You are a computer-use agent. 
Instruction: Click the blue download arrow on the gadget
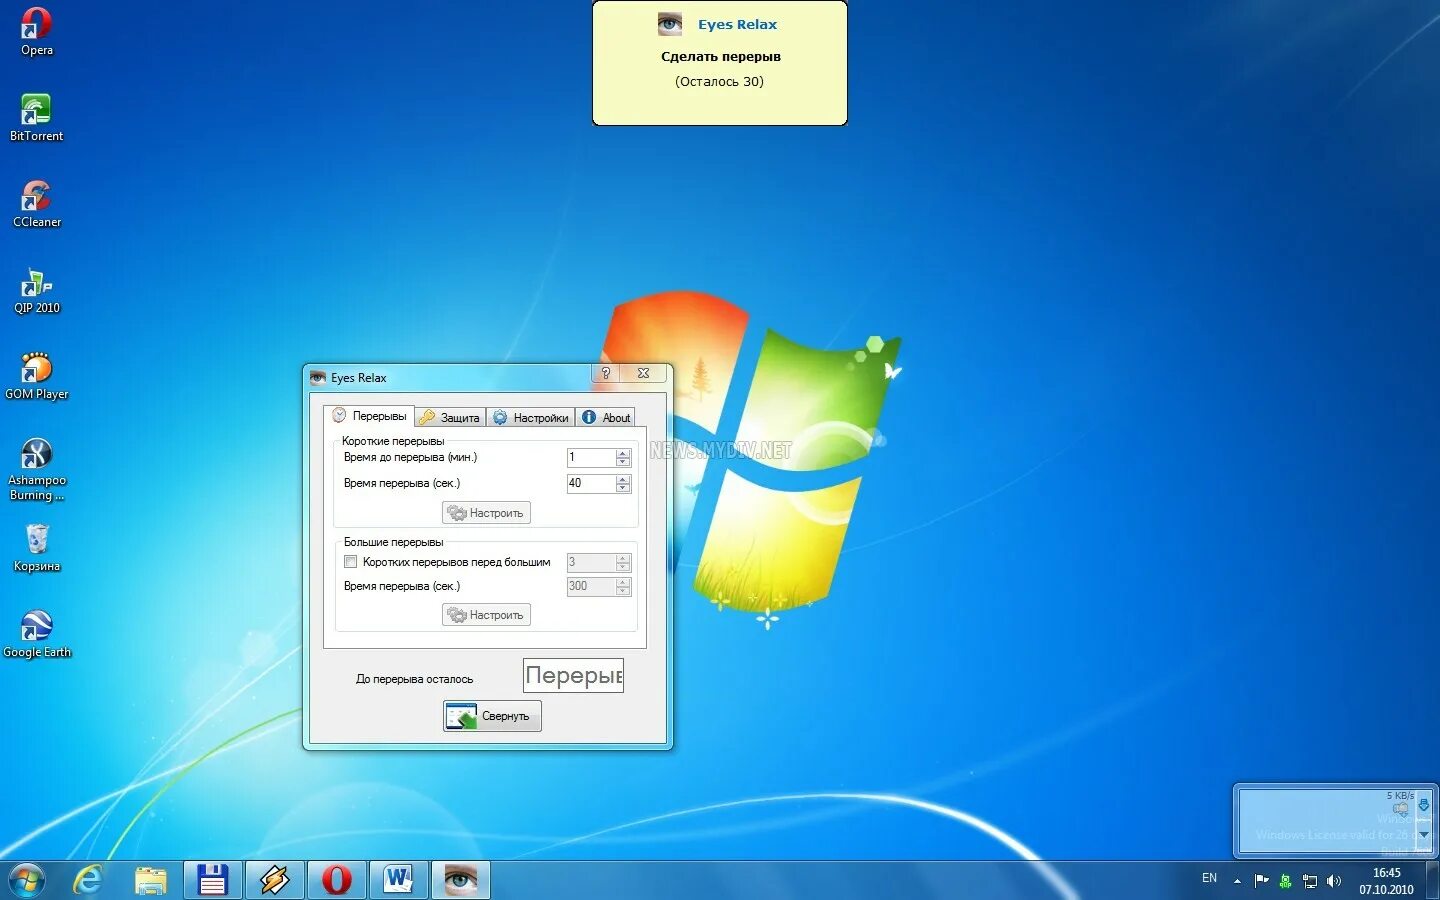point(1423,806)
